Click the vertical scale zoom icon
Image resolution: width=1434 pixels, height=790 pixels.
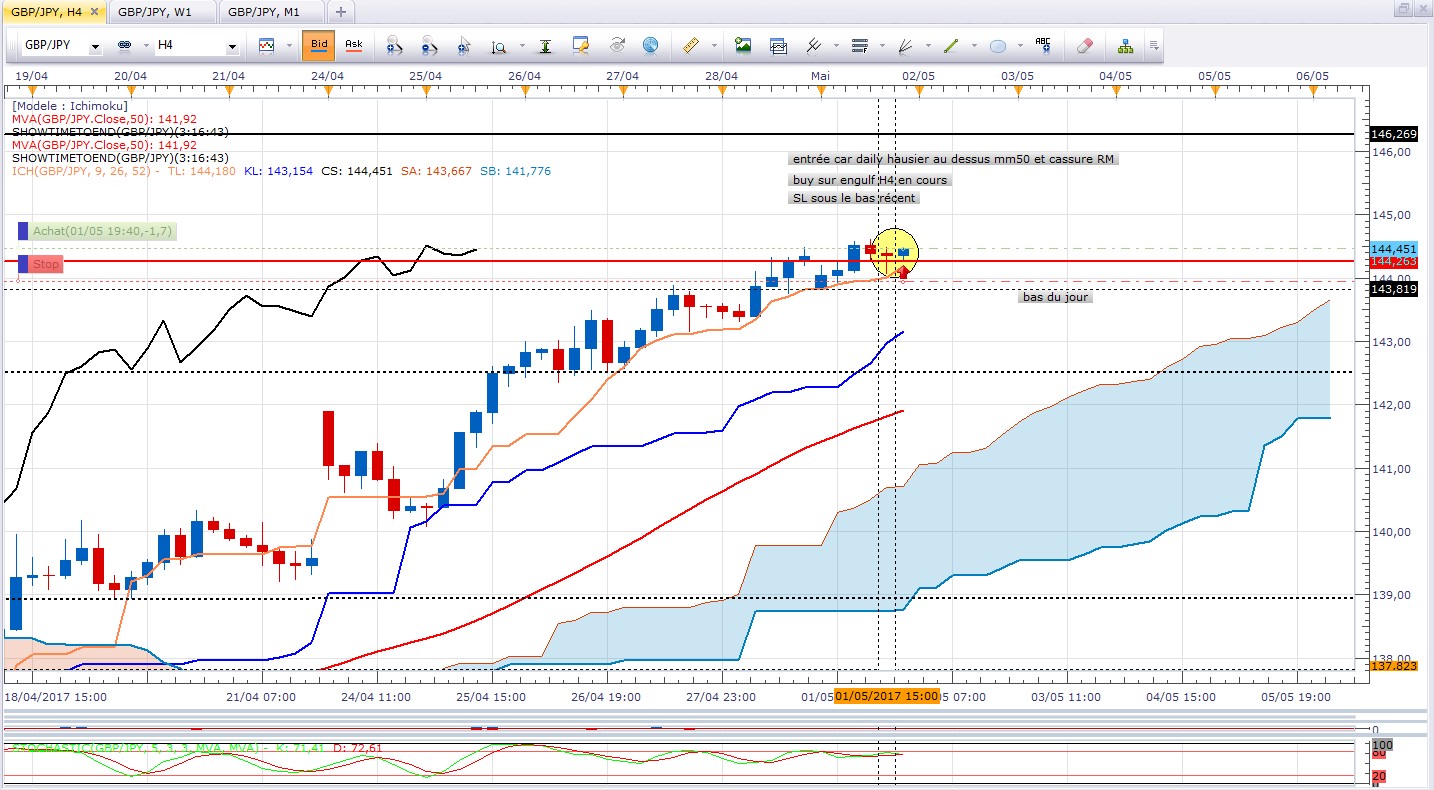498,46
